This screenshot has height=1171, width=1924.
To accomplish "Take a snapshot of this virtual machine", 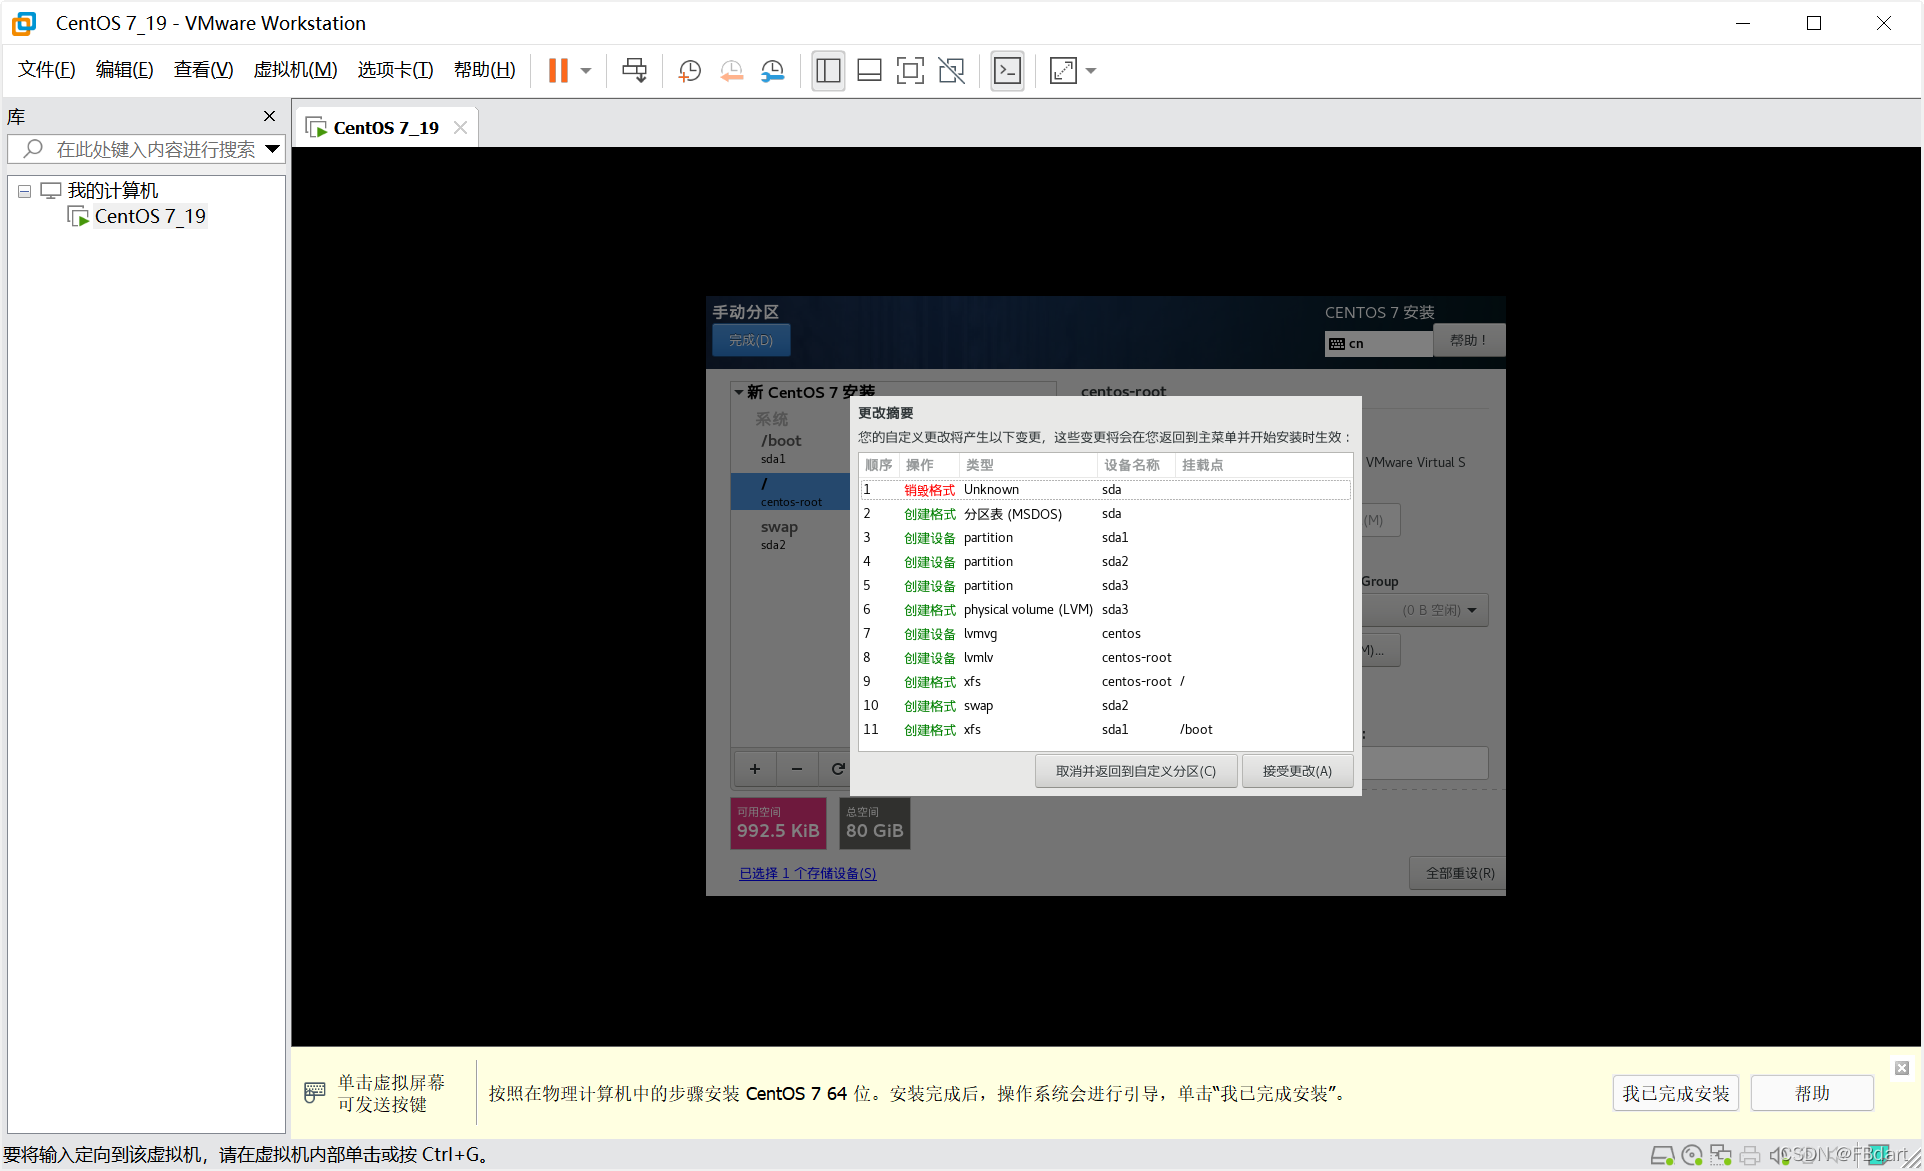I will pyautogui.click(x=689, y=71).
